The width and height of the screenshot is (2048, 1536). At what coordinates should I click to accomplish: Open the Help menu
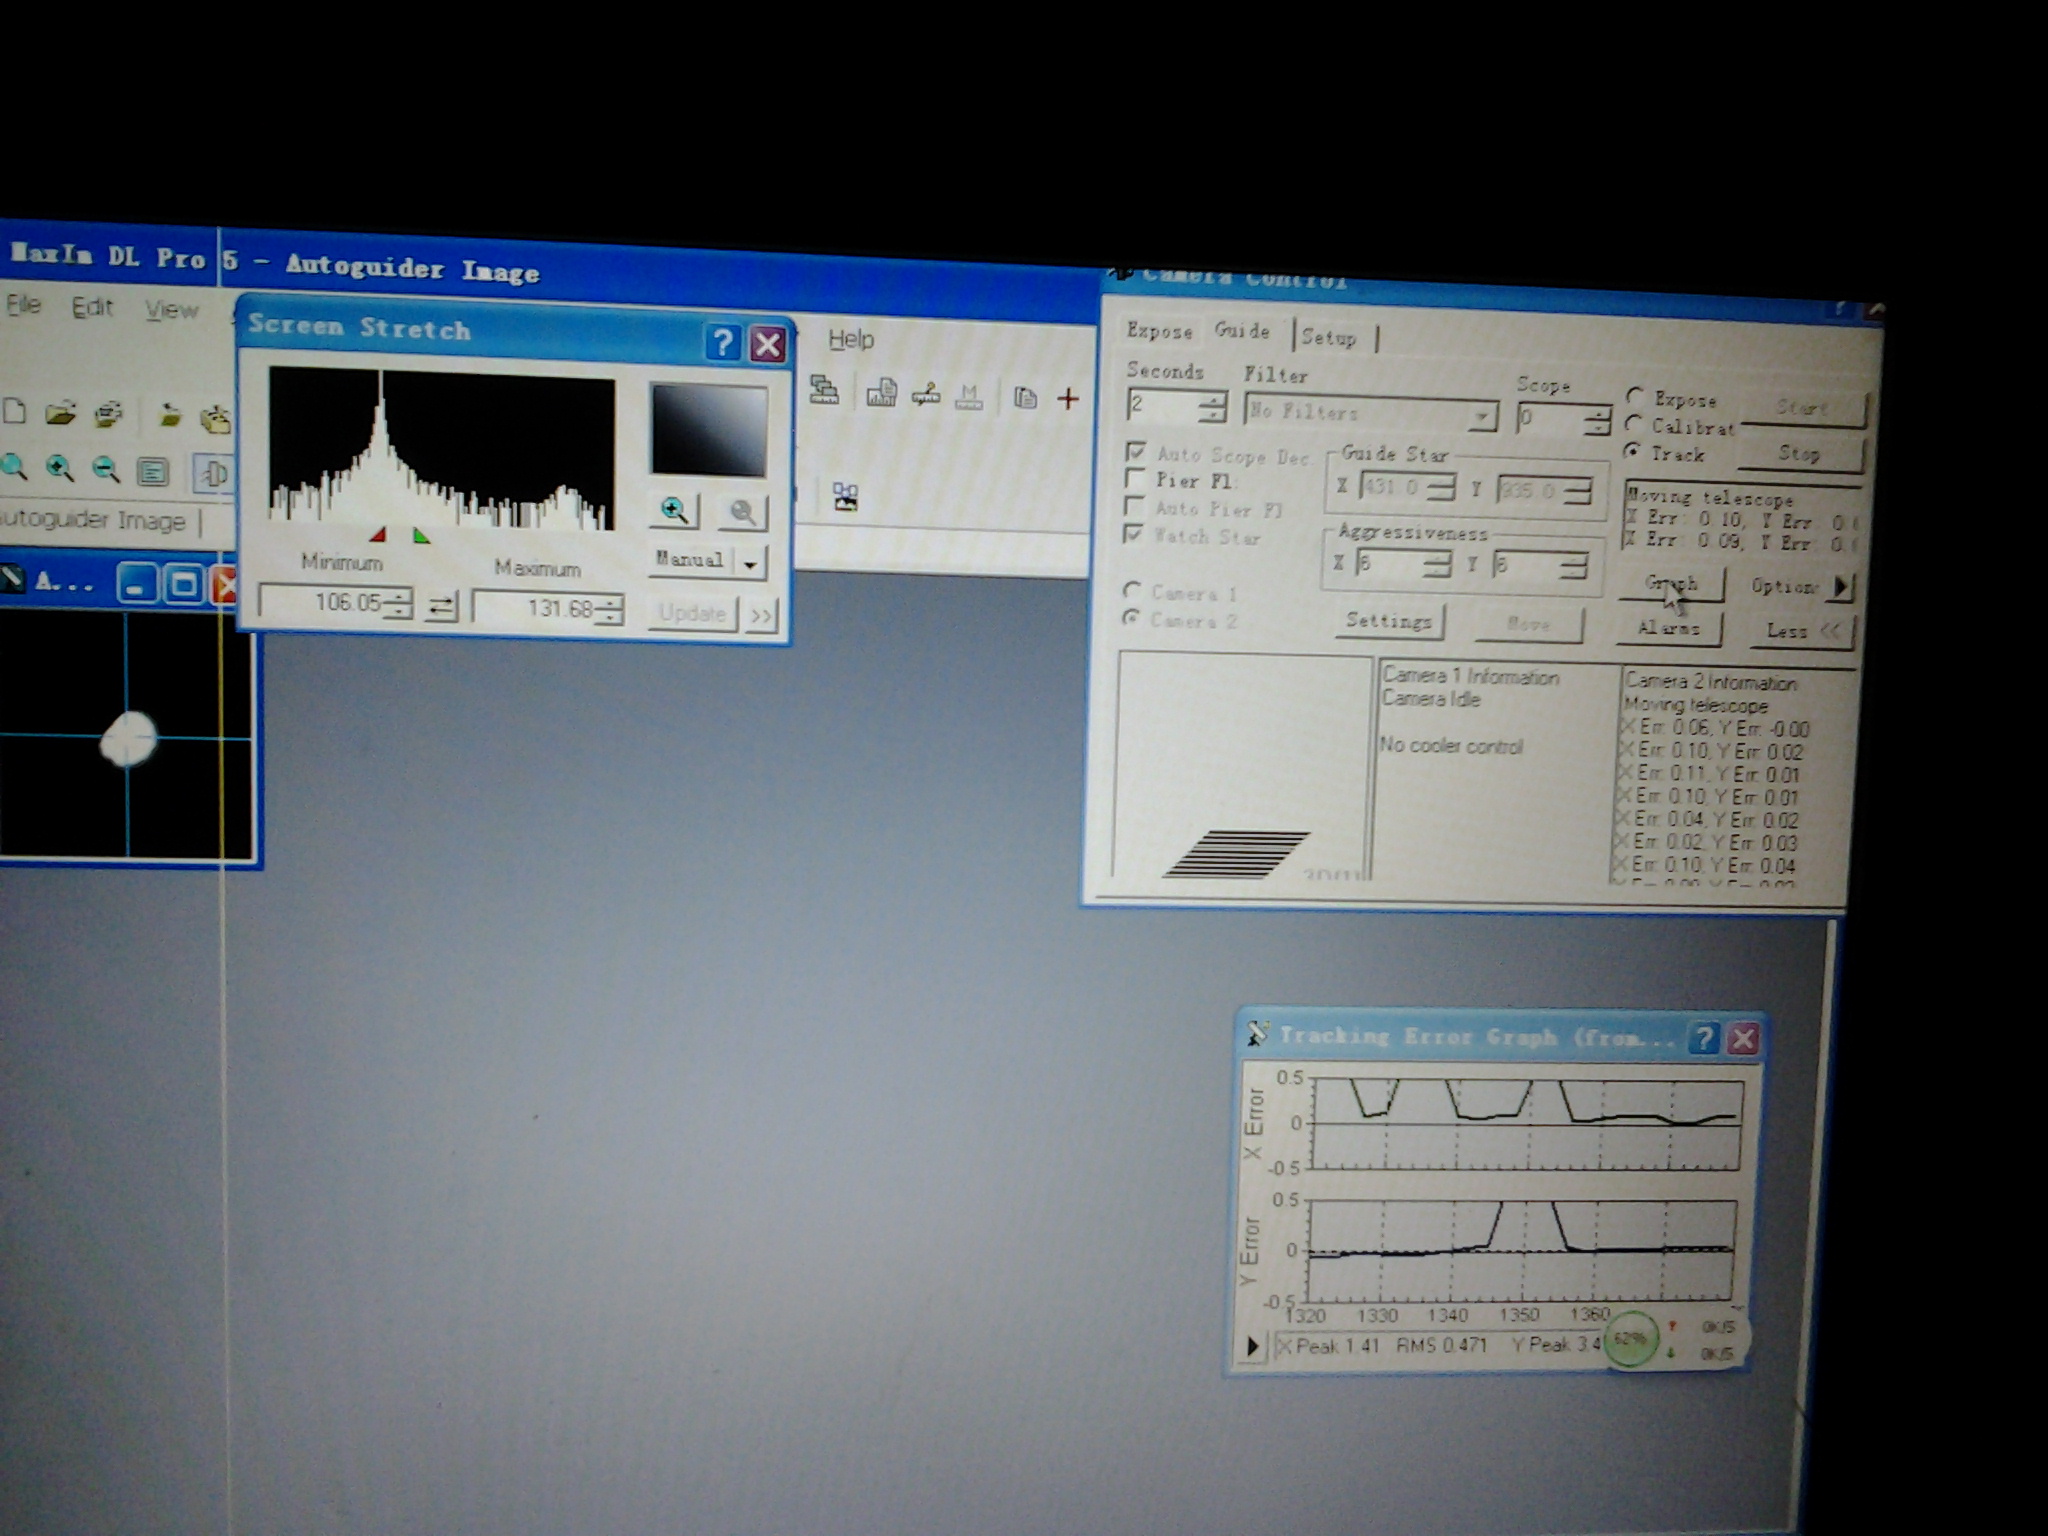click(851, 339)
